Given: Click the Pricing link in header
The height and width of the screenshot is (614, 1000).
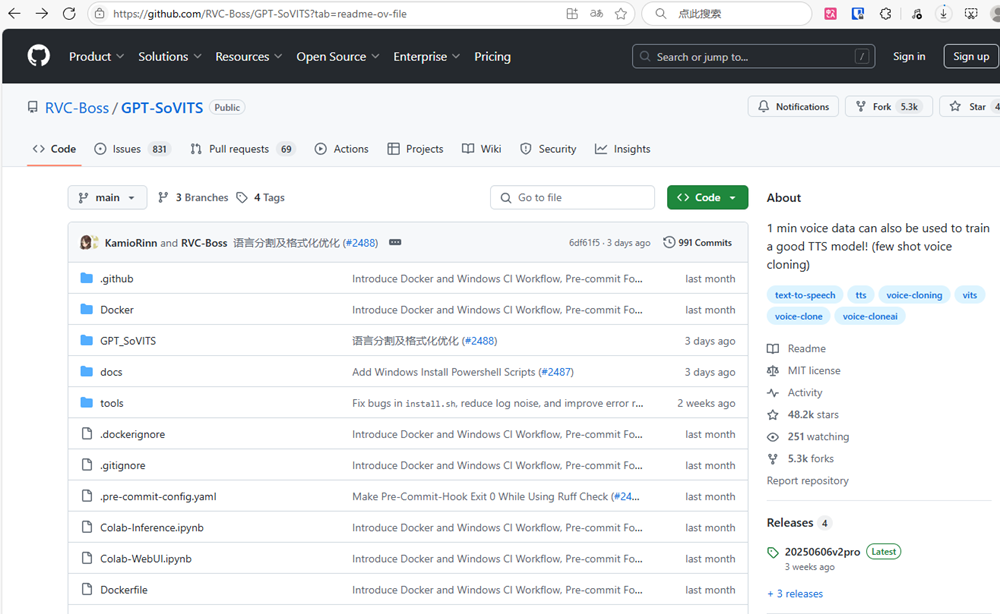Looking at the screenshot, I should point(492,56).
